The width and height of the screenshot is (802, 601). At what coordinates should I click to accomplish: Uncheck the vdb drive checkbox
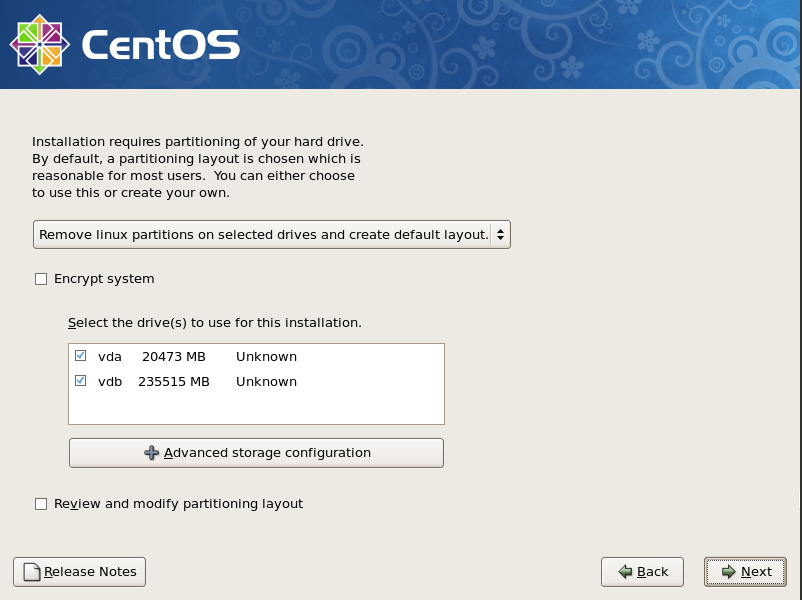(80, 381)
